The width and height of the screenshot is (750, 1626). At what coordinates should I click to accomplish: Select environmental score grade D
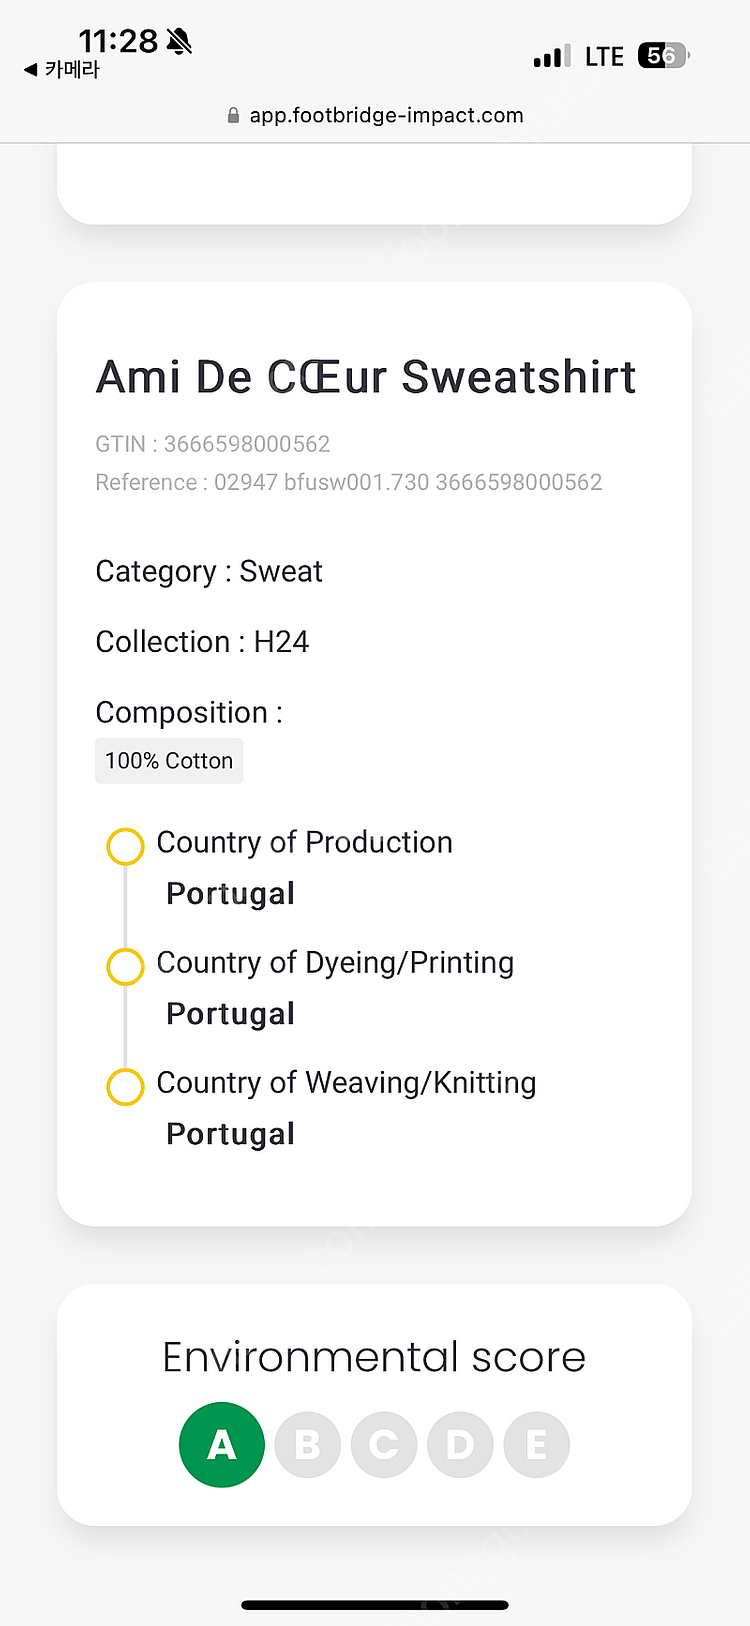pos(460,1444)
